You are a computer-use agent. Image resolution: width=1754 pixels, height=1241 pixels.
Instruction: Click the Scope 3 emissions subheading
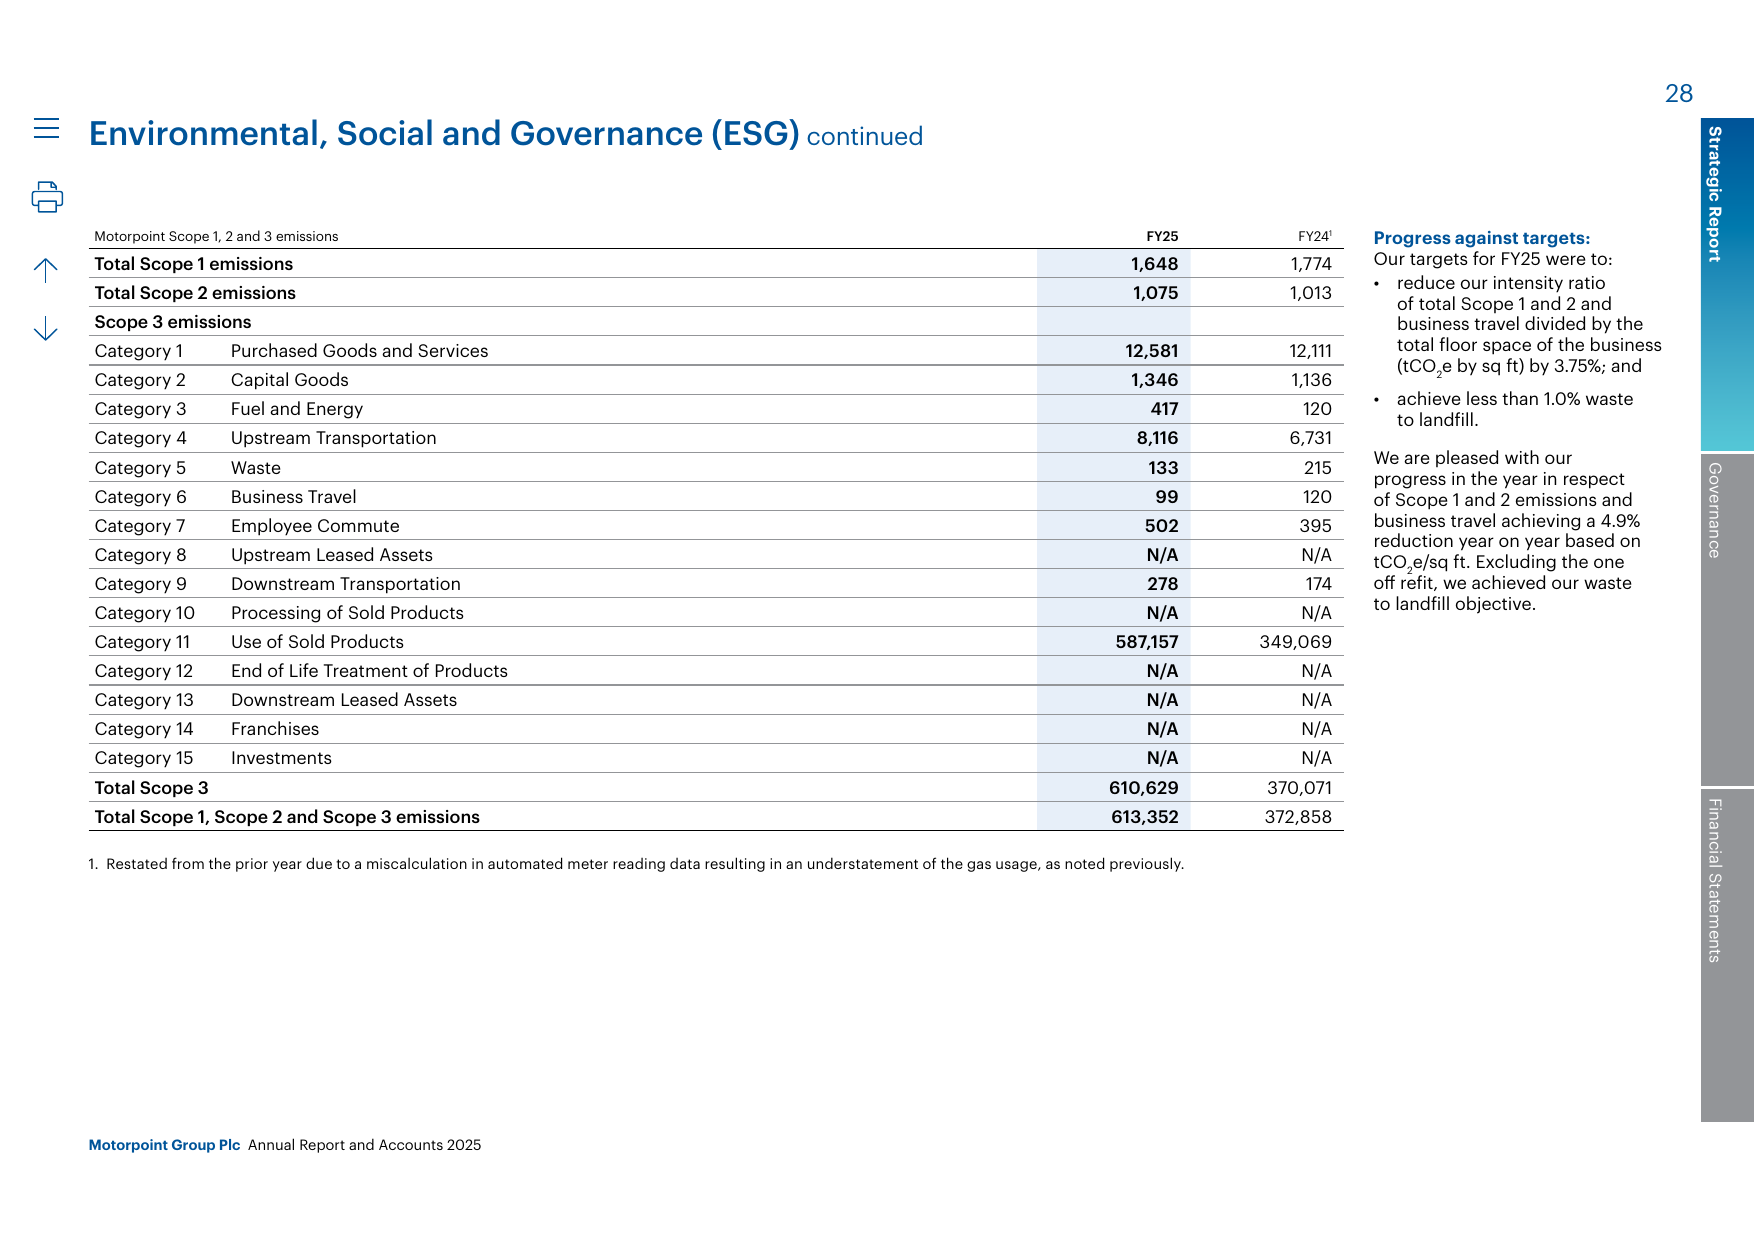(x=173, y=322)
